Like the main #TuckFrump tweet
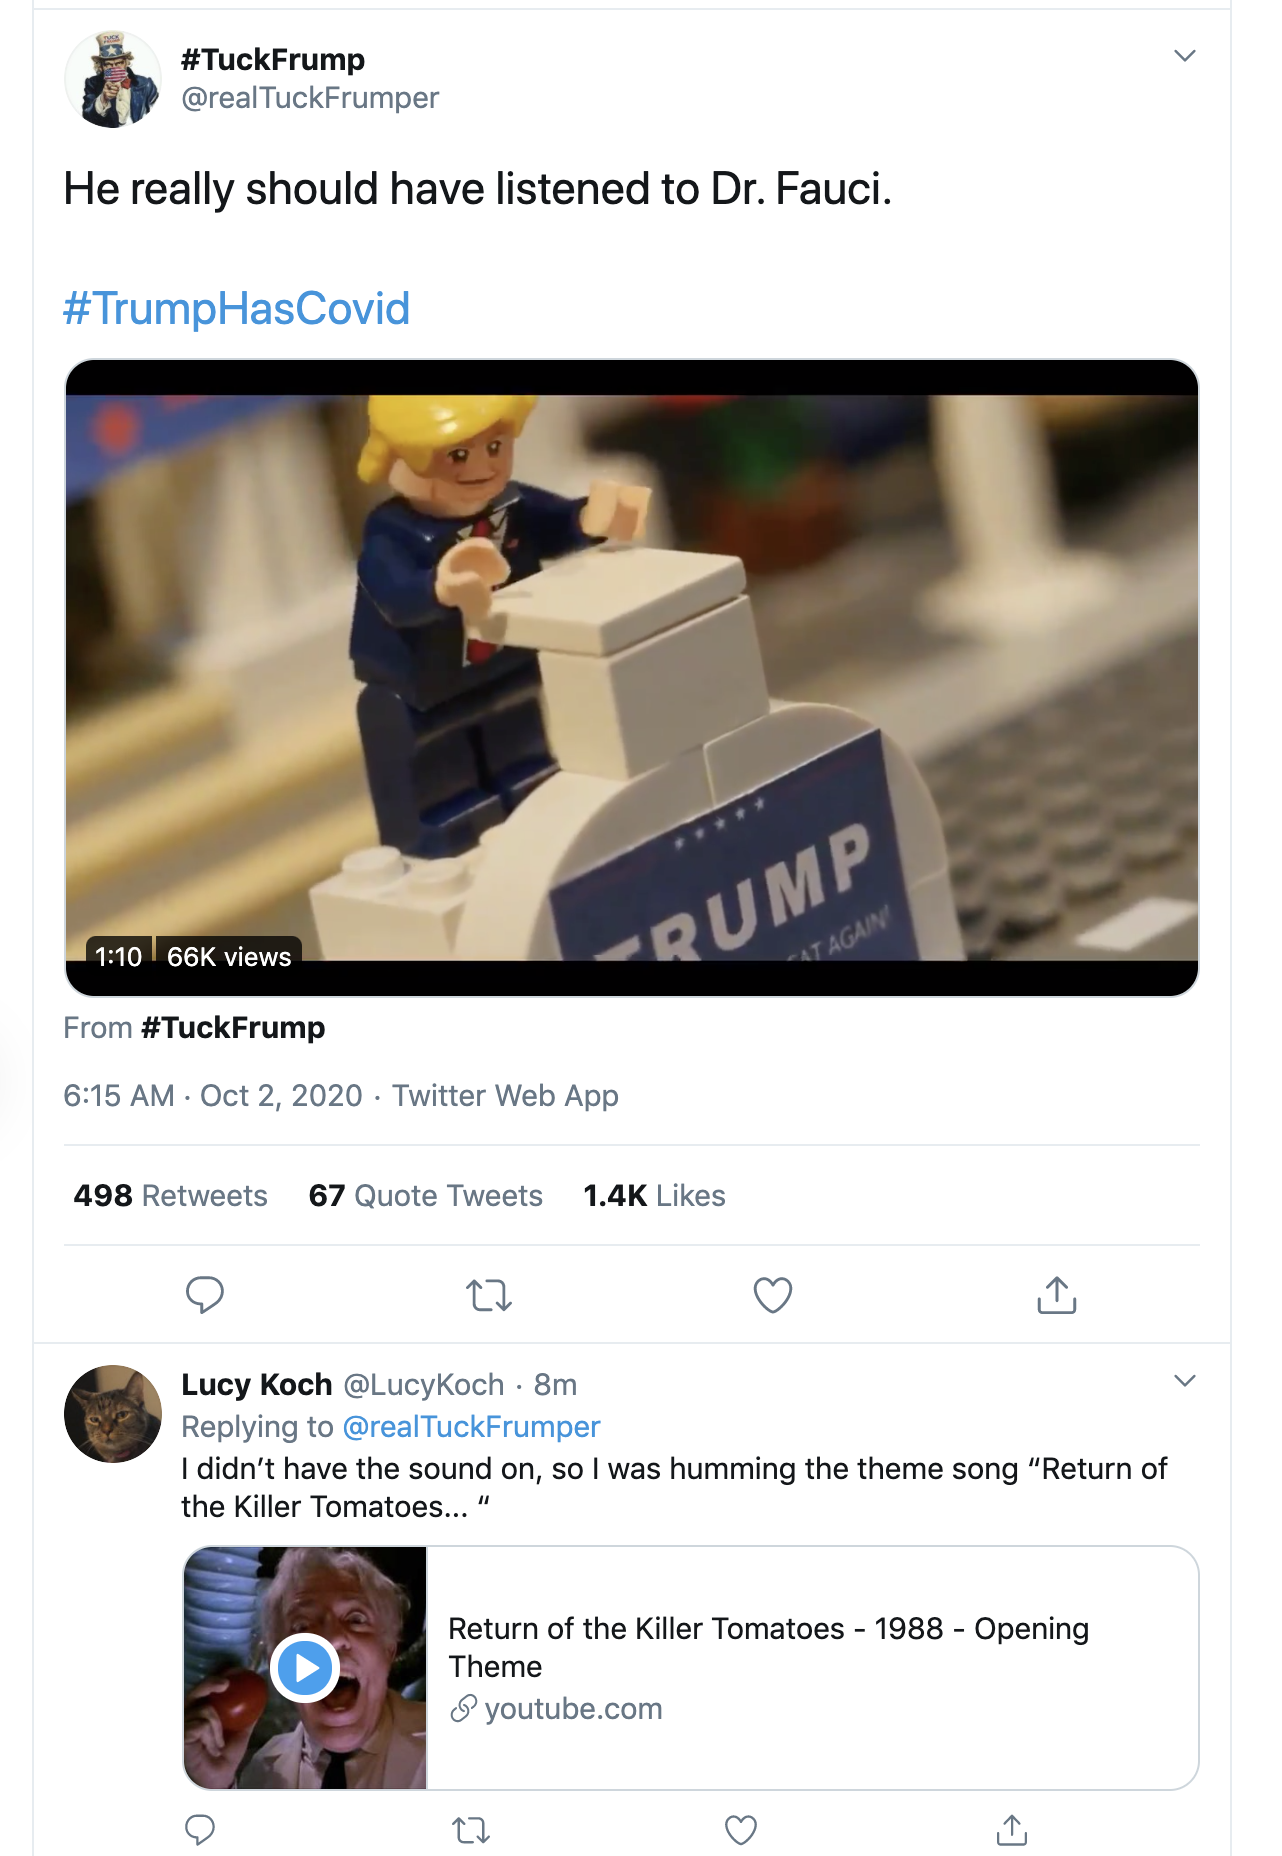The image size is (1282, 1856). click(772, 1295)
